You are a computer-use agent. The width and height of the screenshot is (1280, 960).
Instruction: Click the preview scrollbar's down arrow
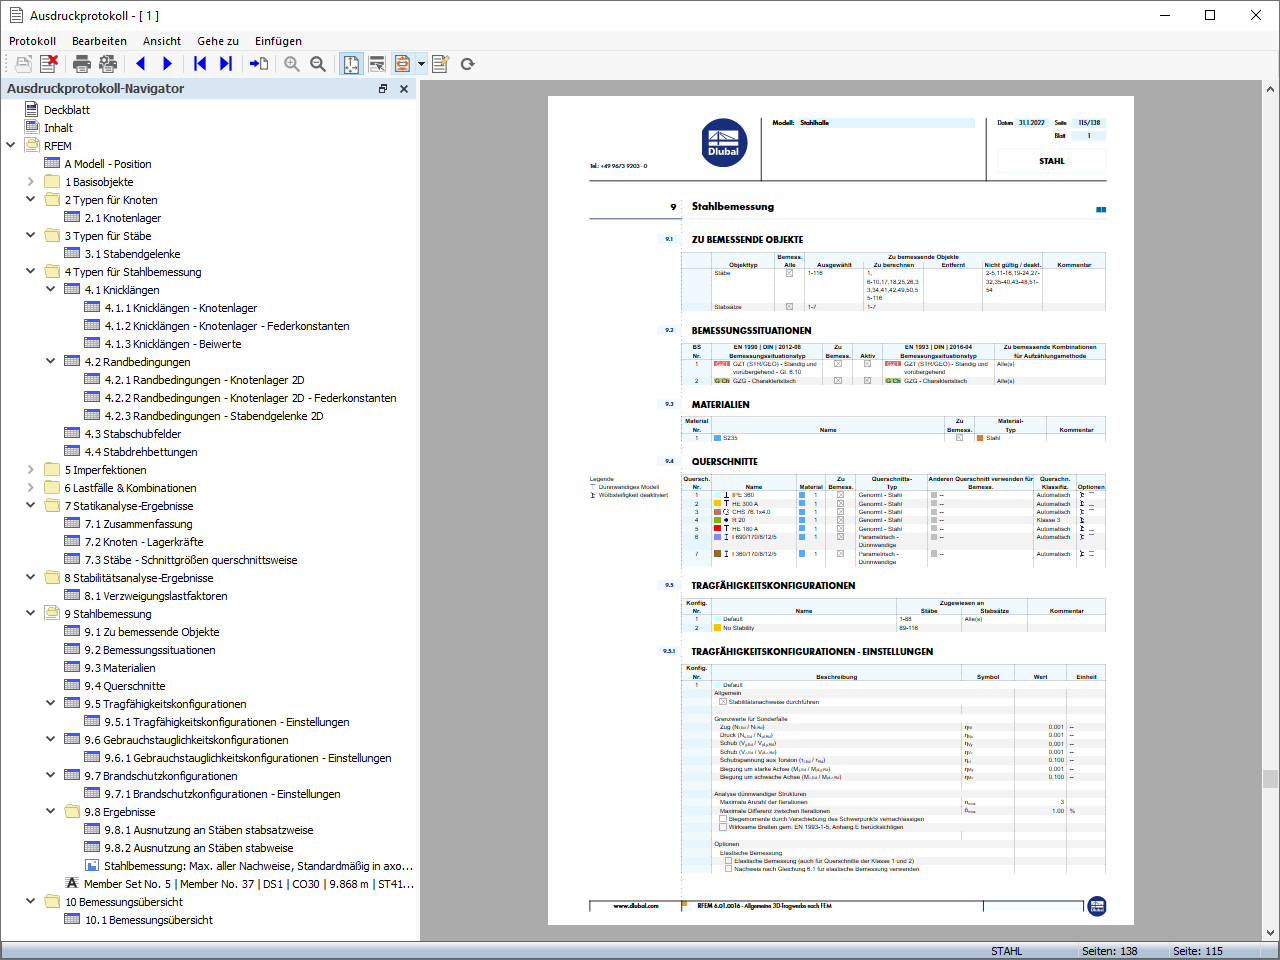pyautogui.click(x=1270, y=933)
